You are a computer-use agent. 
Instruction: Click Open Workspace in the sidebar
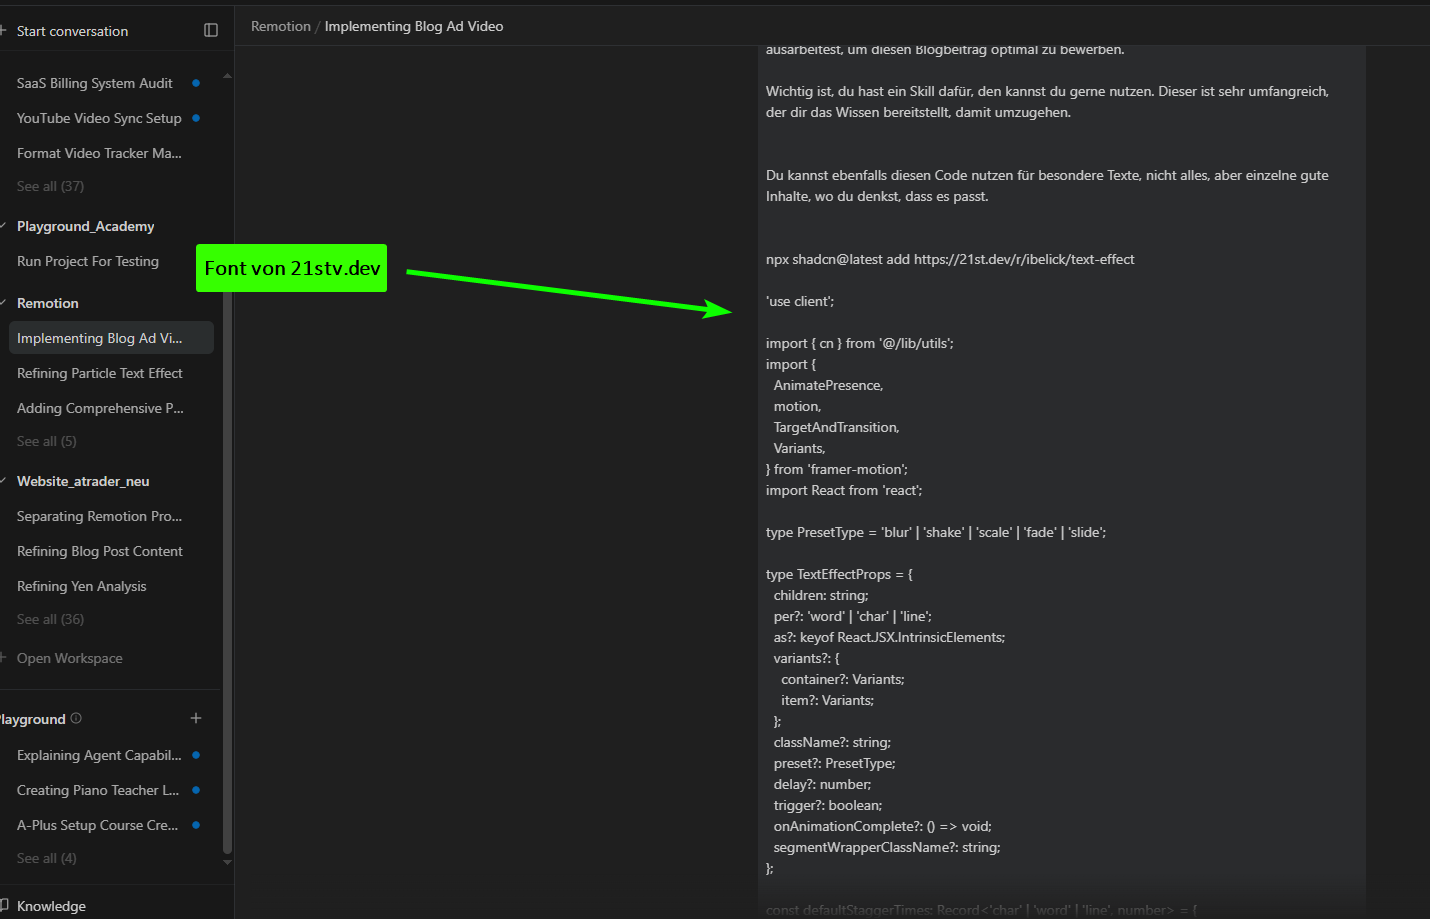[69, 657]
